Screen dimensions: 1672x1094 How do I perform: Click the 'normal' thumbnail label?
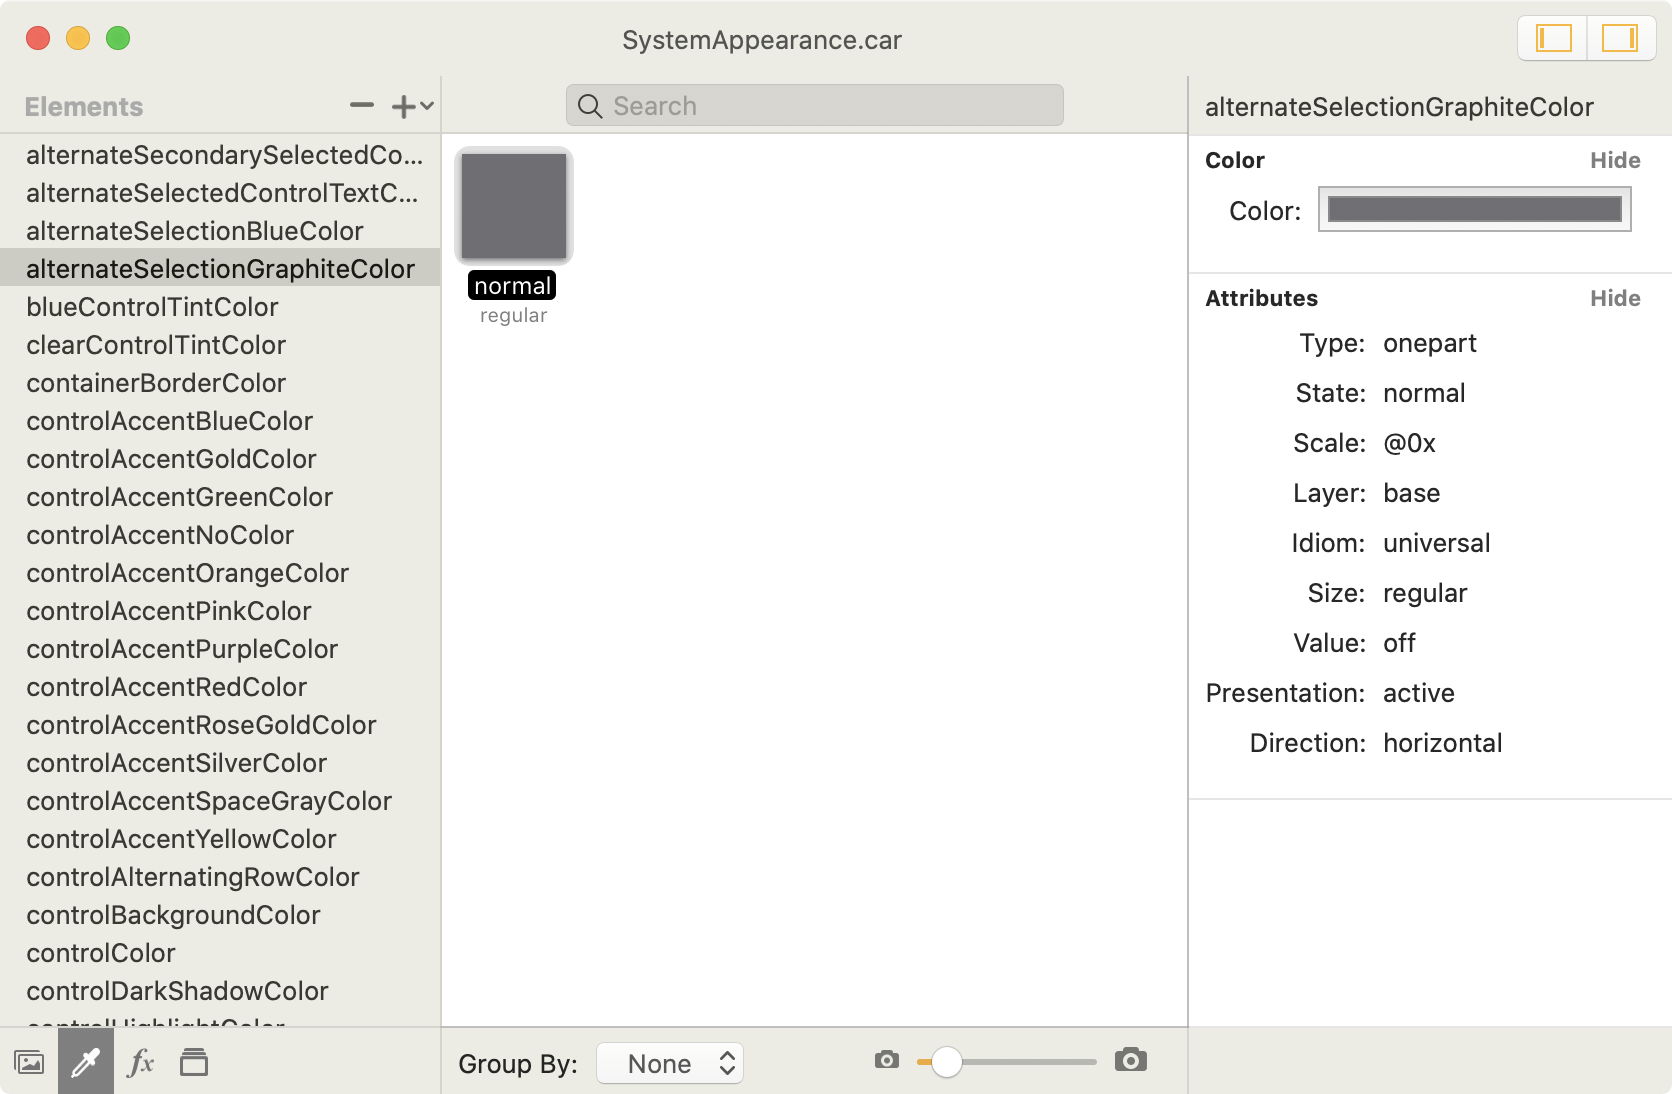512,286
